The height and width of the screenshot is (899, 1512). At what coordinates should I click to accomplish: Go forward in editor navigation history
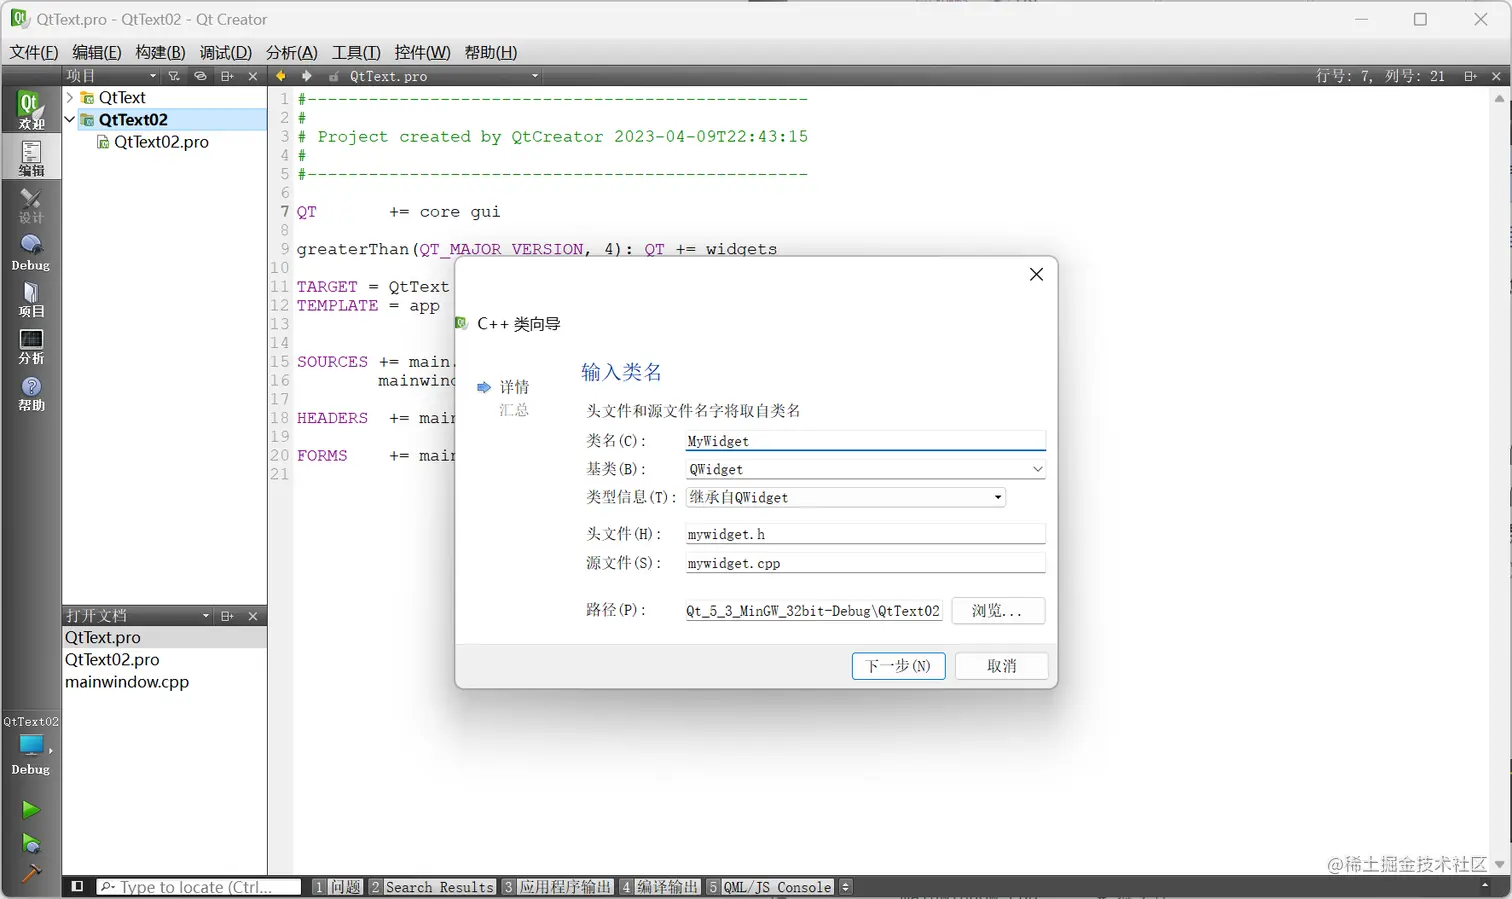[x=306, y=76]
